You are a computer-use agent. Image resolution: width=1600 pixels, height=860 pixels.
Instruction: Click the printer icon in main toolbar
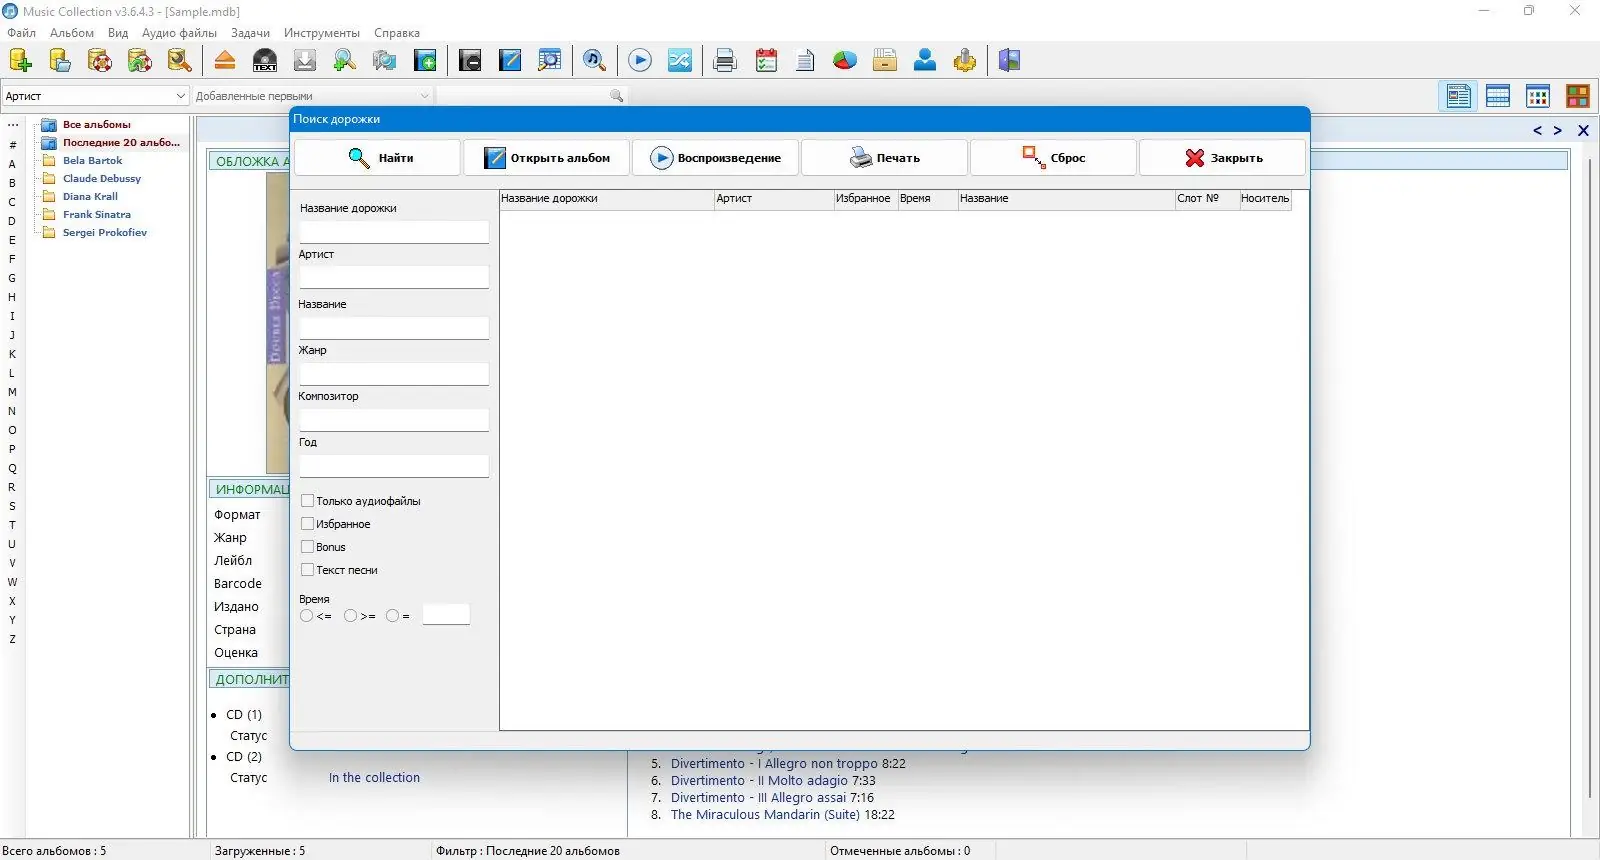(725, 61)
